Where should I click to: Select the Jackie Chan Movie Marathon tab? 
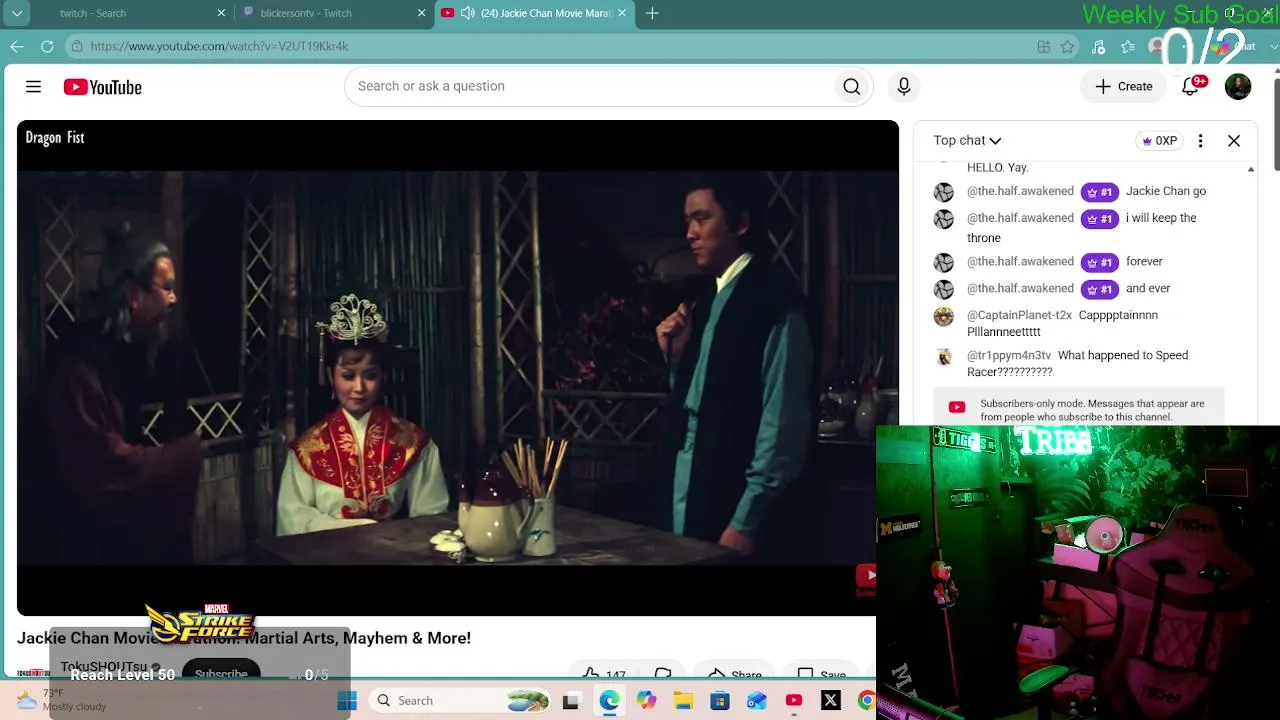pyautogui.click(x=534, y=13)
